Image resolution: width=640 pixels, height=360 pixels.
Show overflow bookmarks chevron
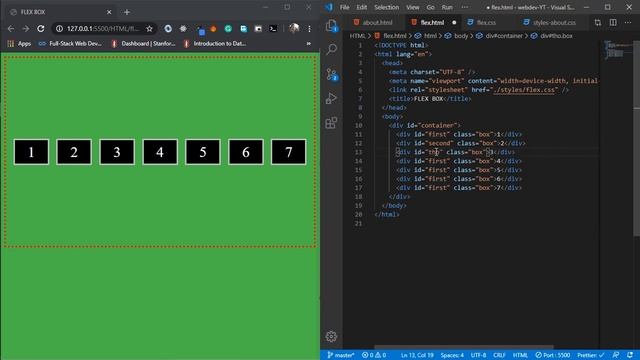[x=309, y=43]
